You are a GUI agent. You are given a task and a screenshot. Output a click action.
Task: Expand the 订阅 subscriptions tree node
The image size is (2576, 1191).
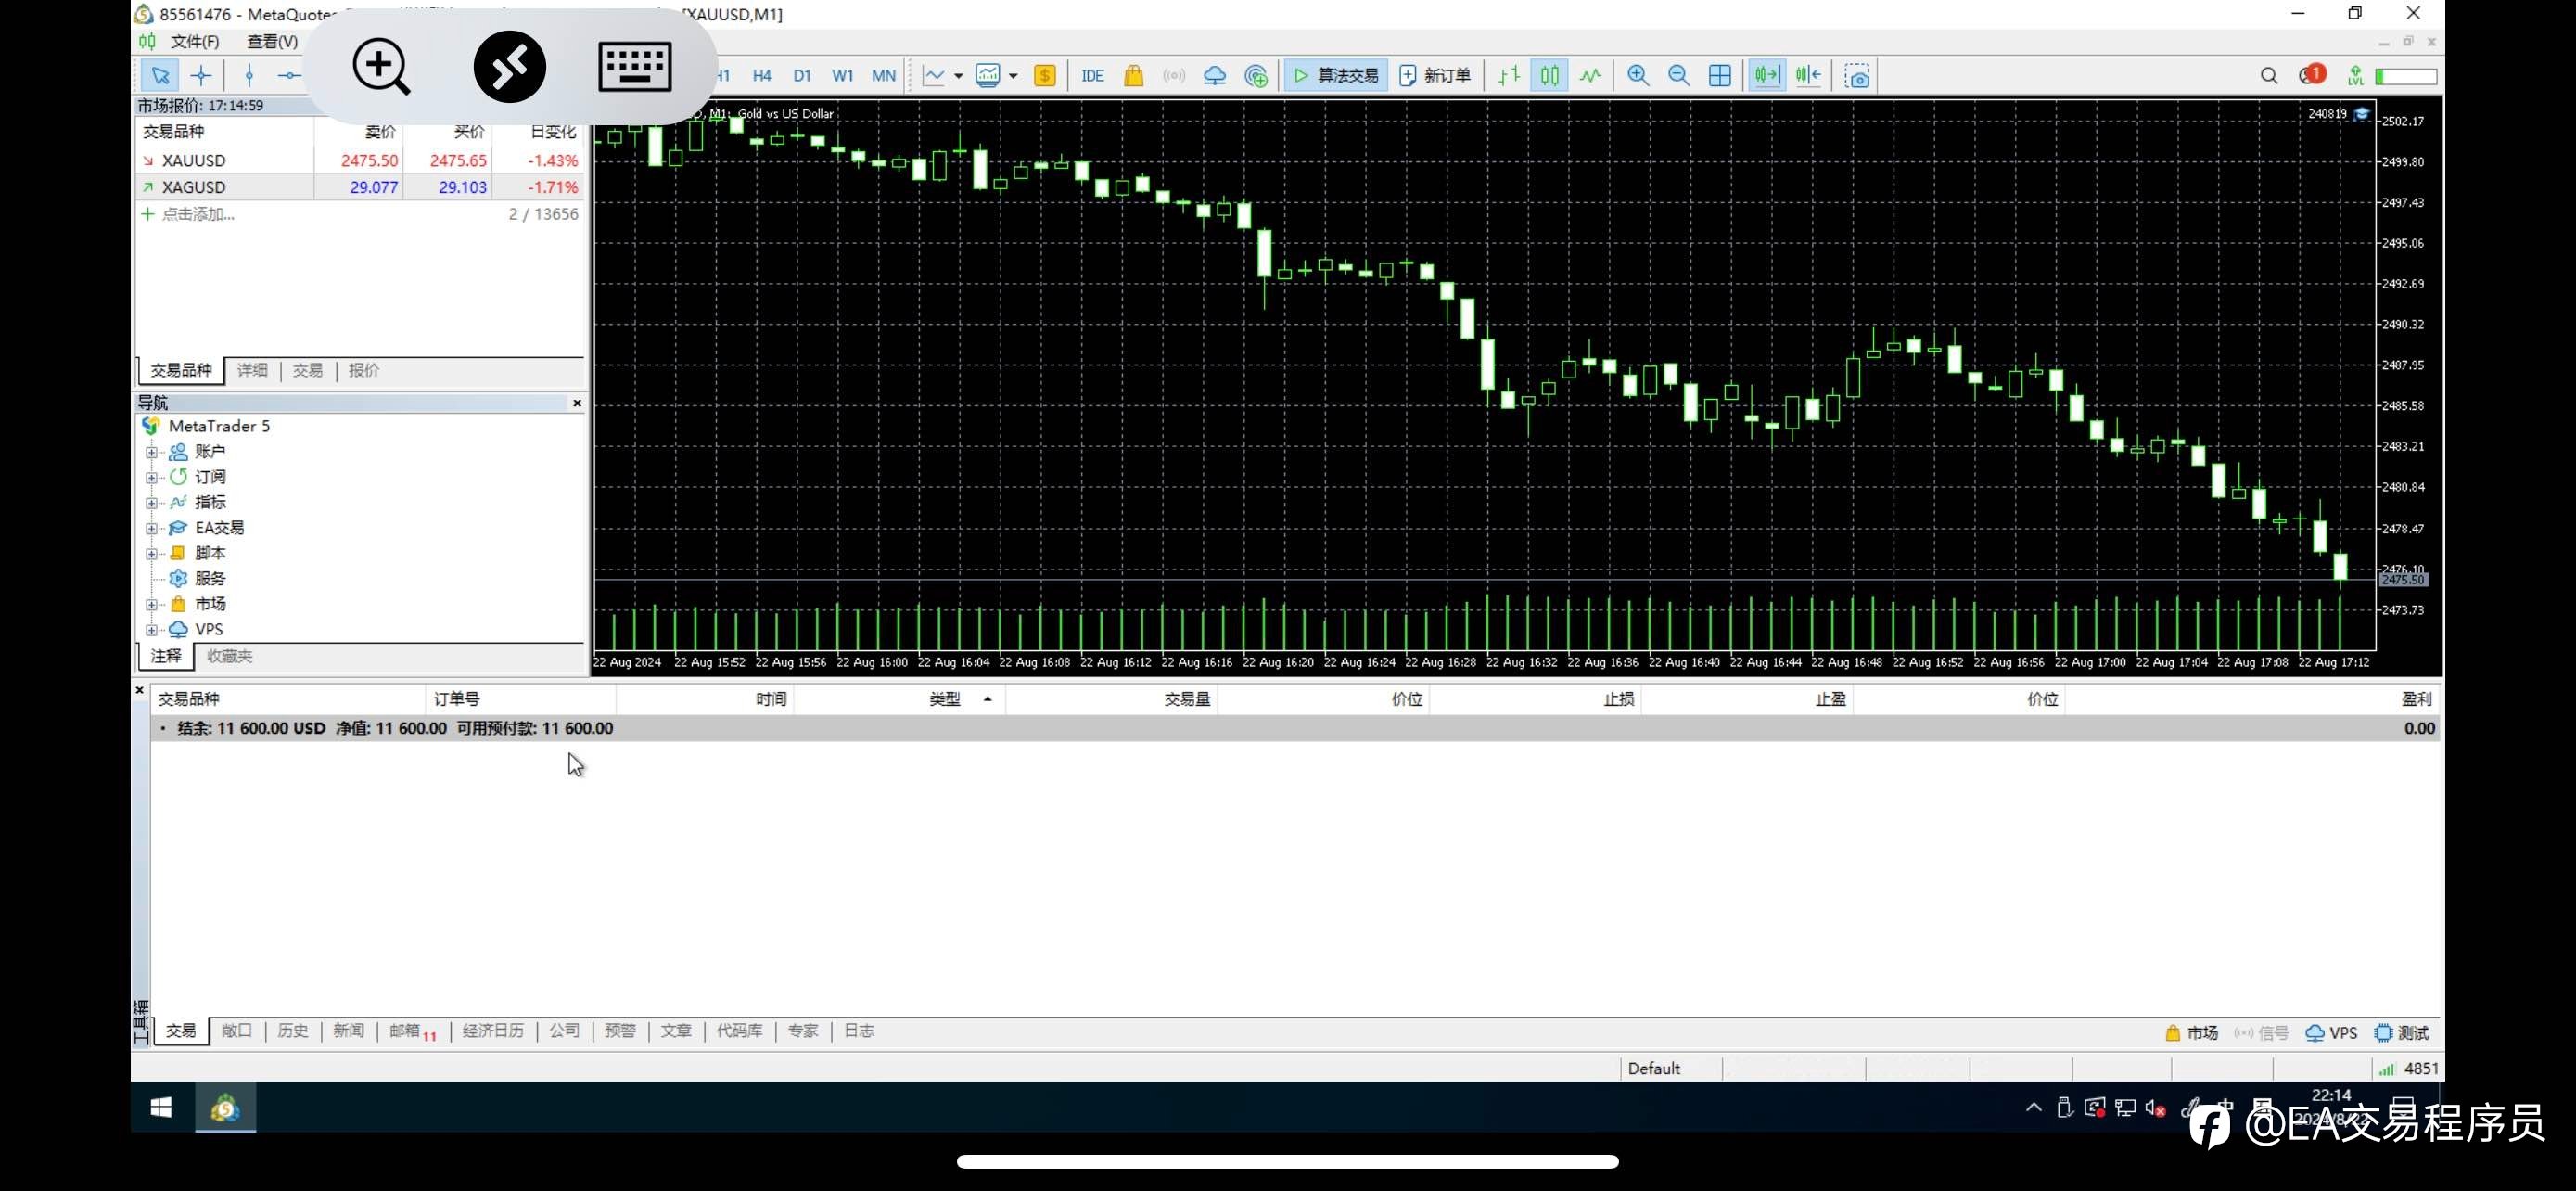pyautogui.click(x=152, y=477)
